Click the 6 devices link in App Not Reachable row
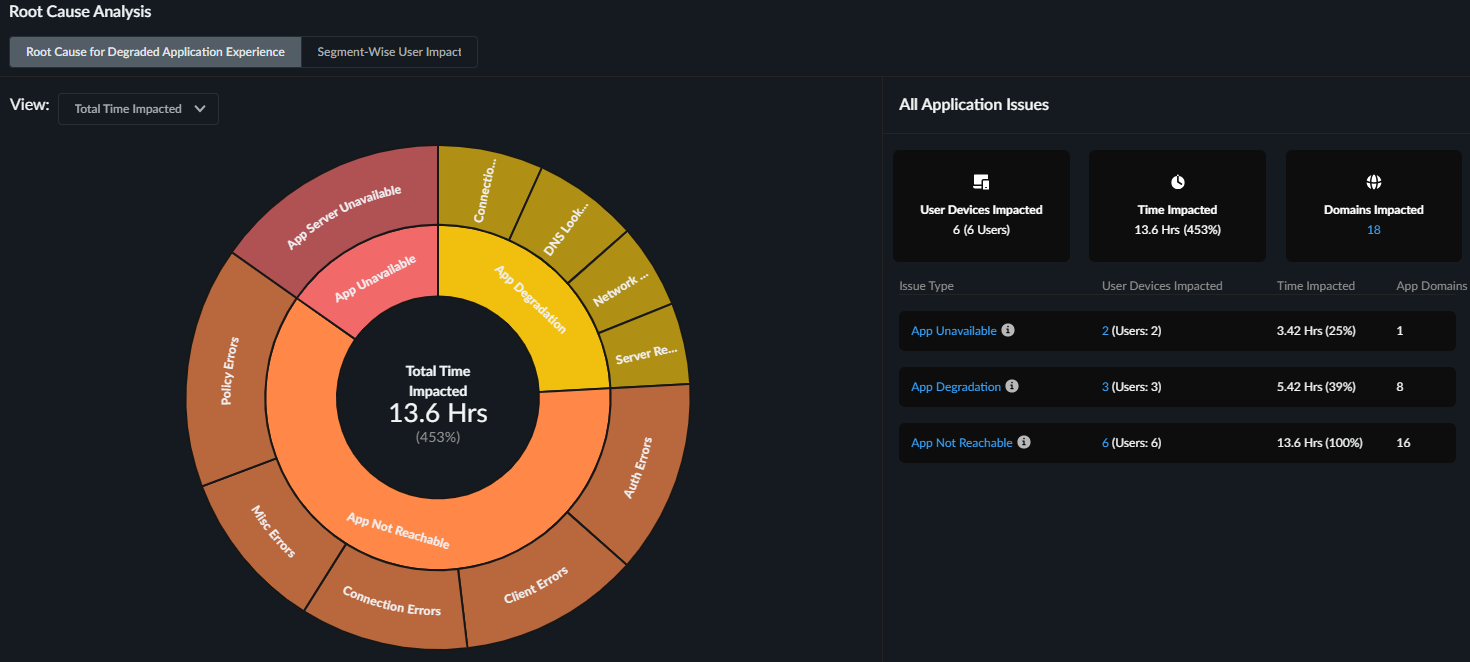1470x662 pixels. pyautogui.click(x=1105, y=443)
